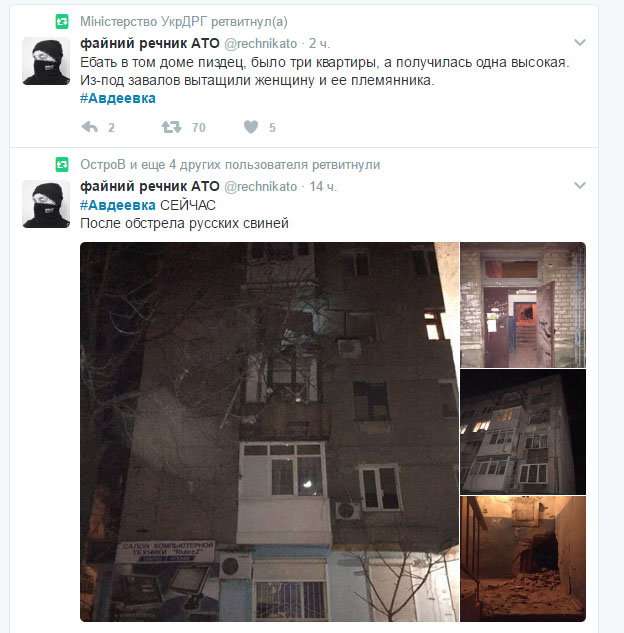624x633 pixels.
Task: Click @rechnikato handle in first tweet
Action: 260,43
